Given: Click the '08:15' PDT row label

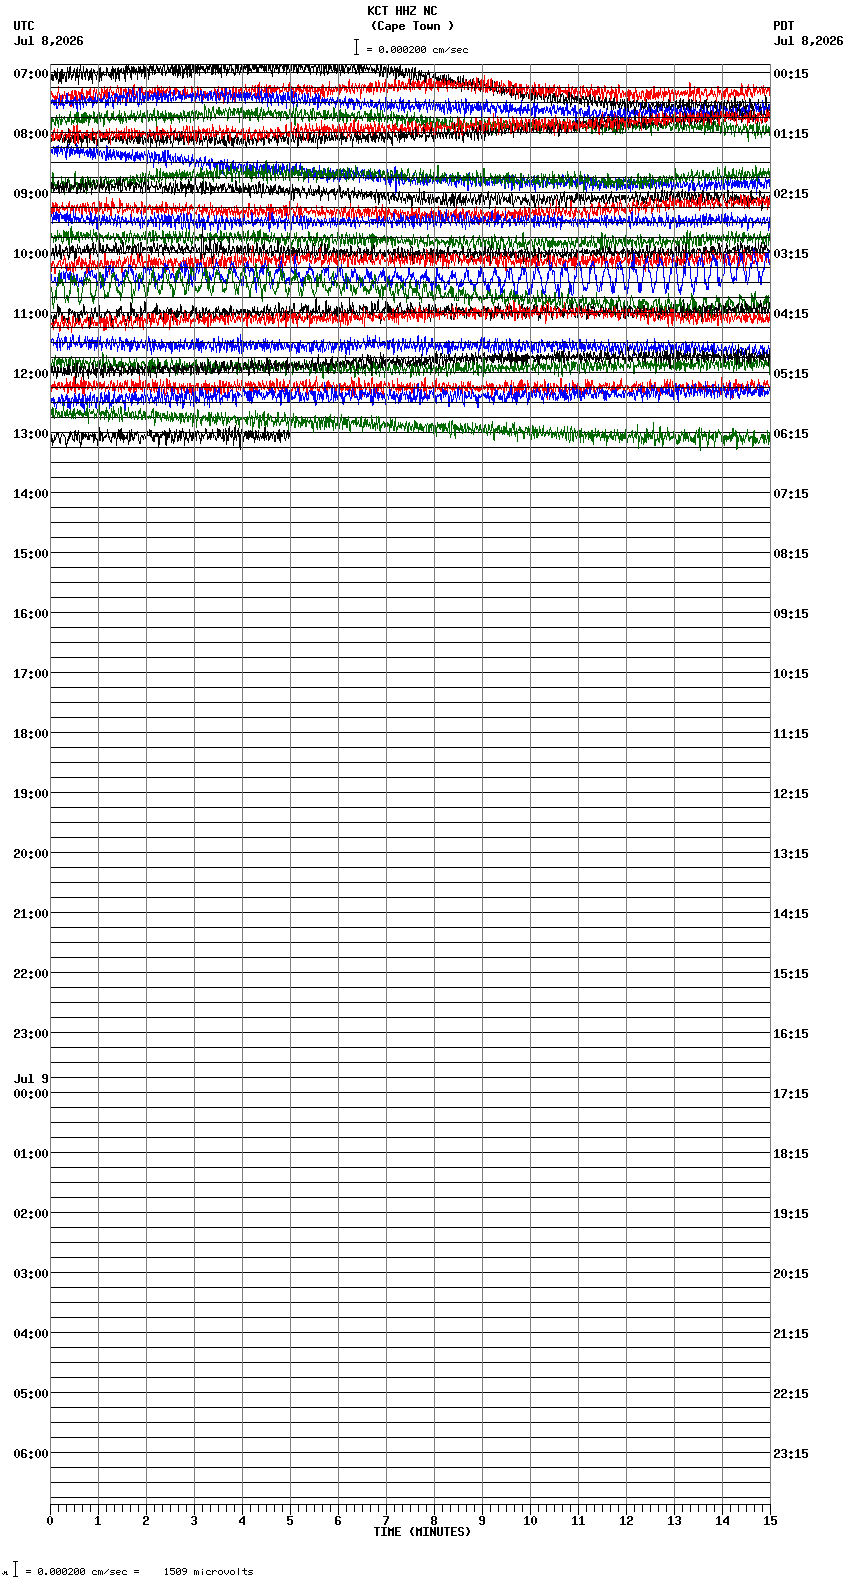Looking at the screenshot, I should click(x=791, y=554).
